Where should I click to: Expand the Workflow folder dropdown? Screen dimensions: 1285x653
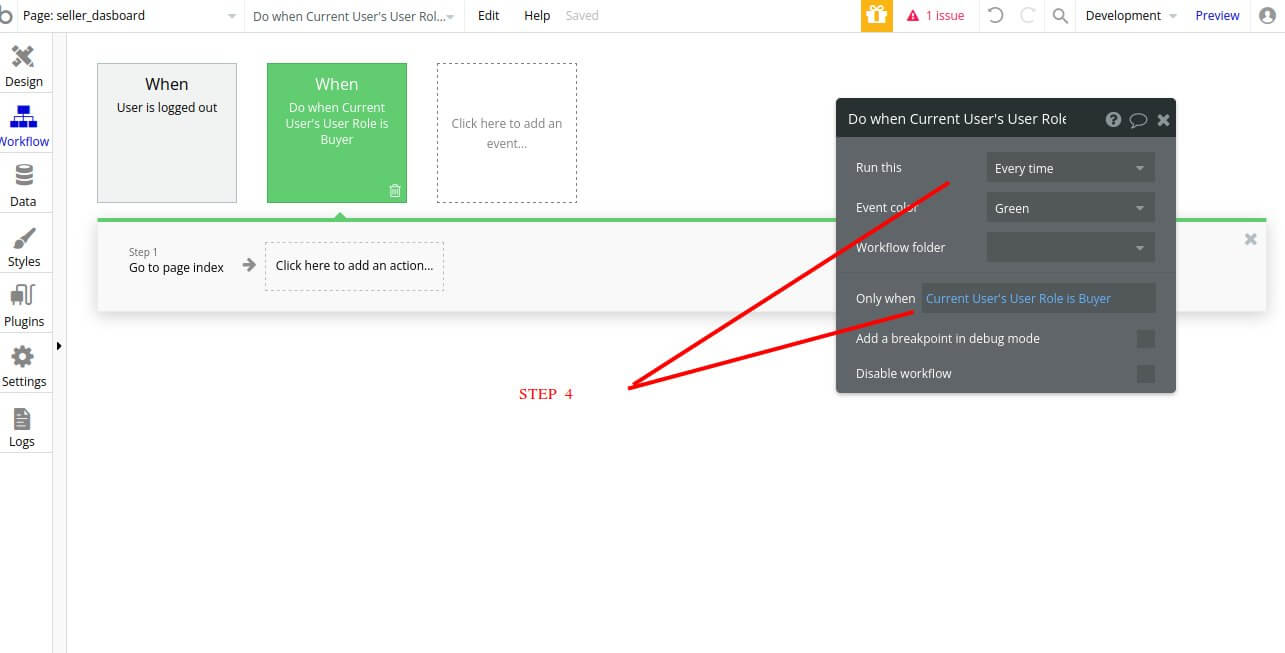[x=1070, y=248]
